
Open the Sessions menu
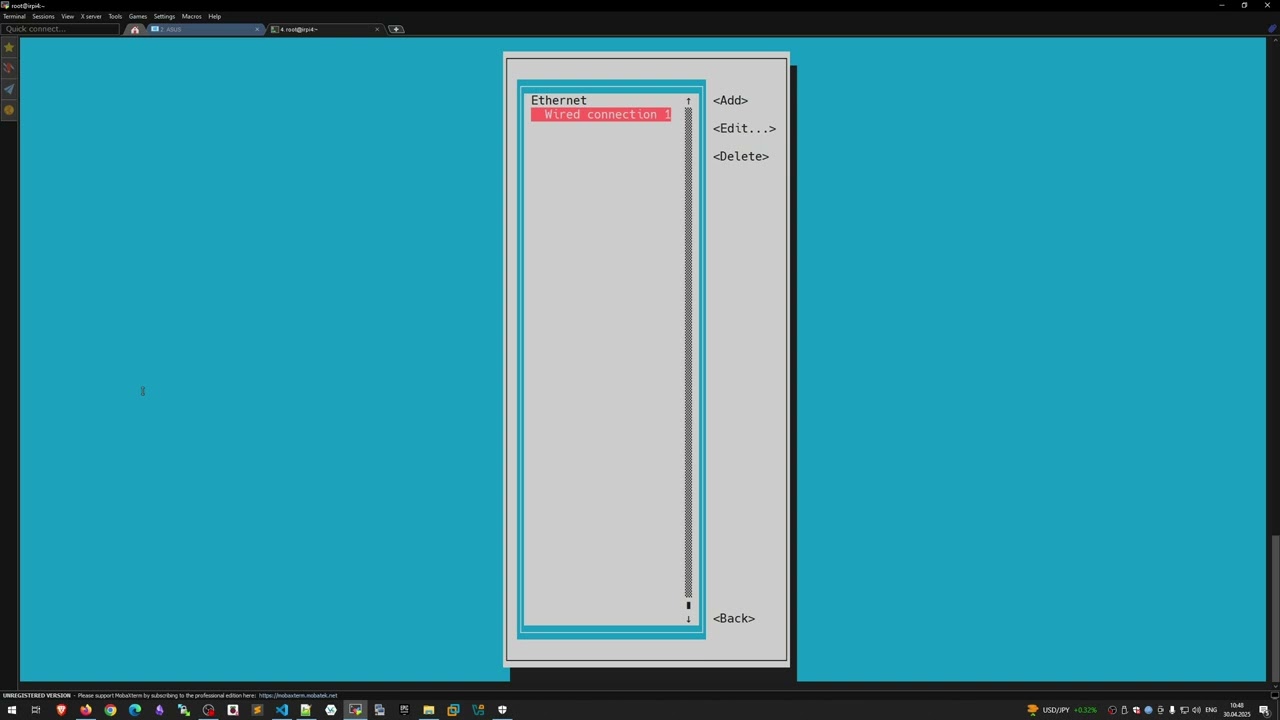43,16
